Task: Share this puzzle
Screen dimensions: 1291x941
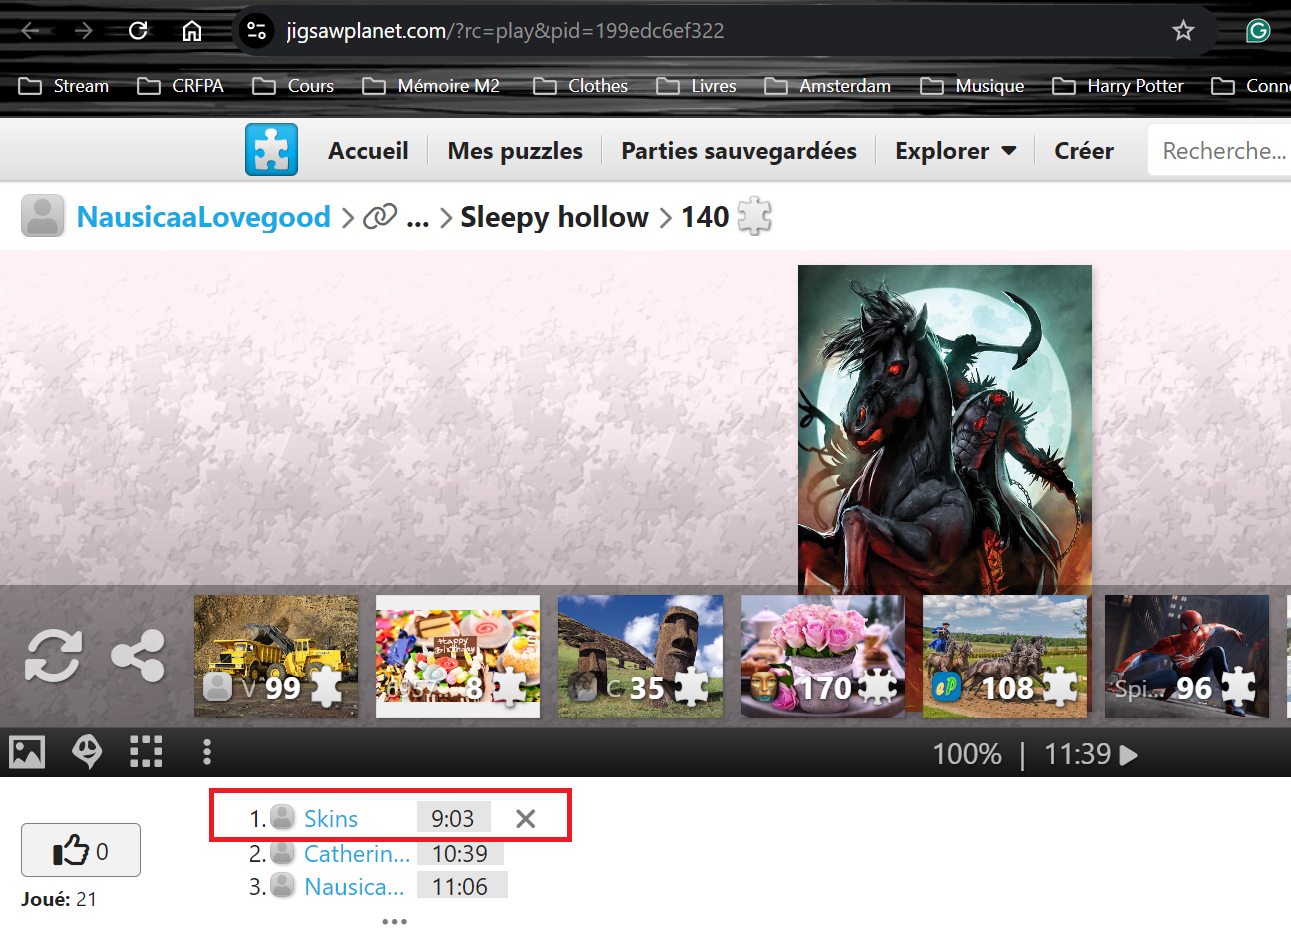Action: coord(138,656)
